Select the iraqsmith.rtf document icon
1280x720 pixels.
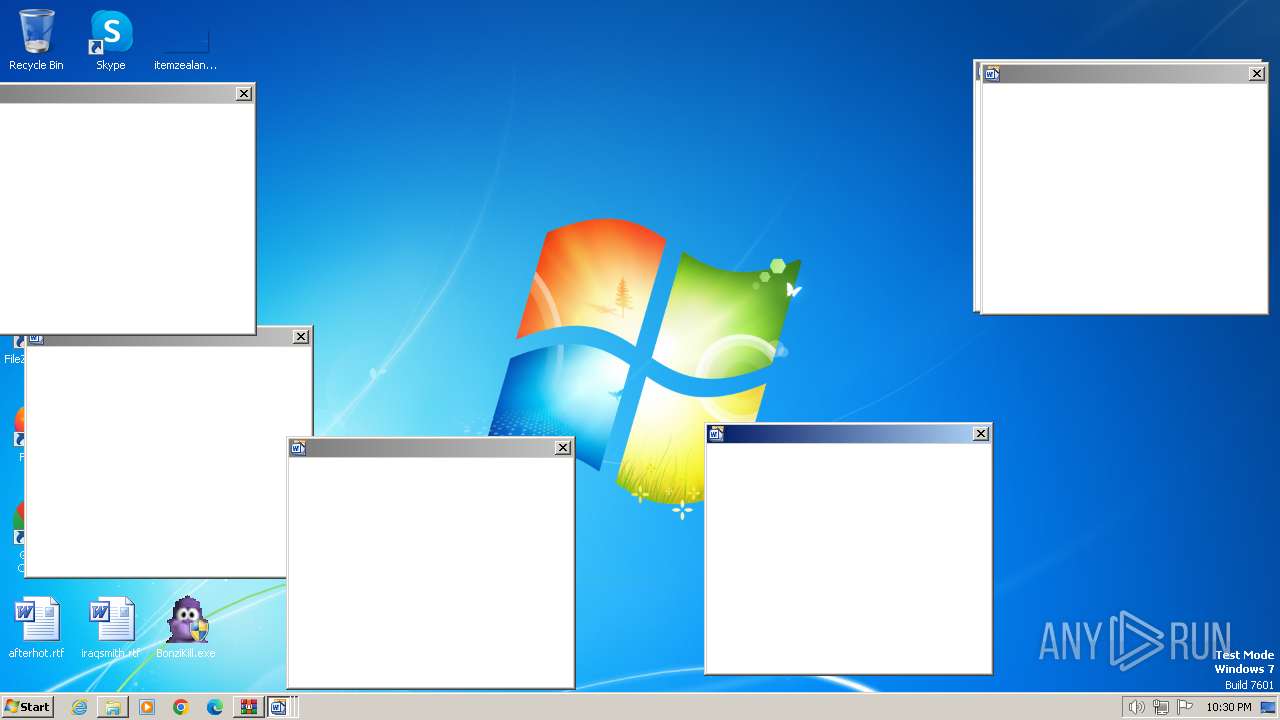point(111,628)
